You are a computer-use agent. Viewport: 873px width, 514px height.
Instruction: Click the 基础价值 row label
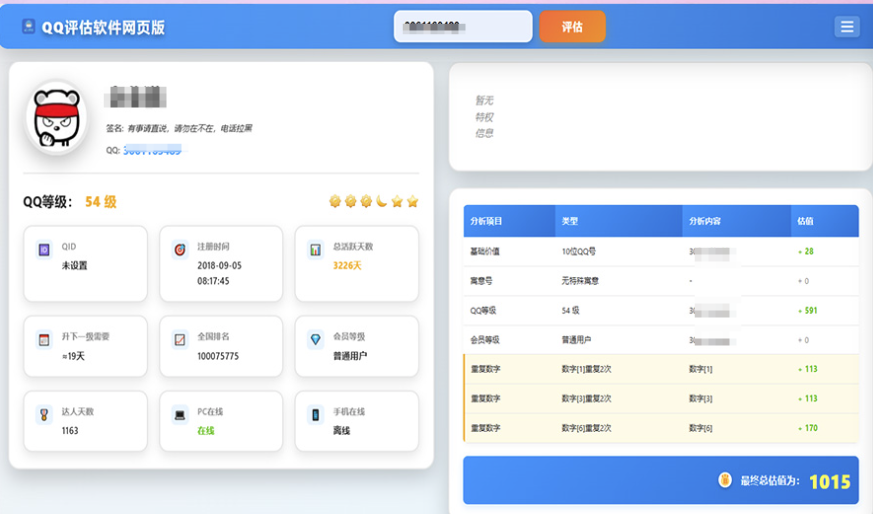click(485, 252)
